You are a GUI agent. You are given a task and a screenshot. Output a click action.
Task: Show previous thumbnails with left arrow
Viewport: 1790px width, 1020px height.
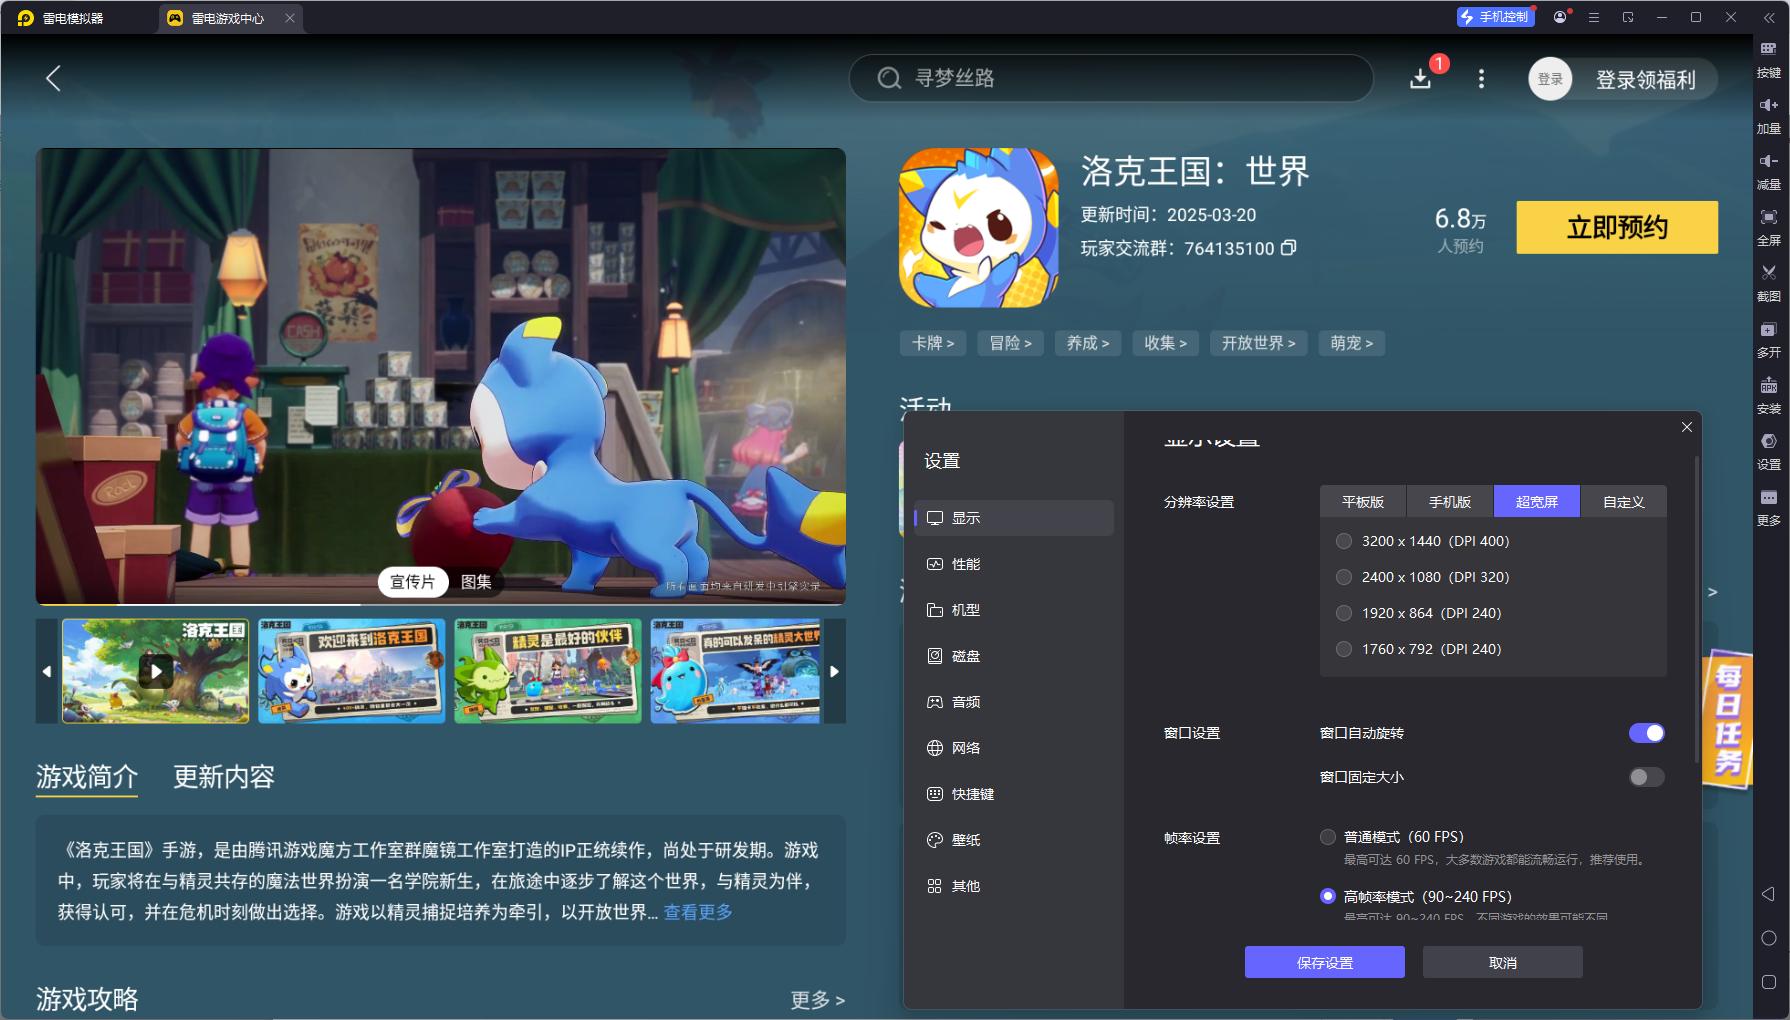[x=47, y=671]
